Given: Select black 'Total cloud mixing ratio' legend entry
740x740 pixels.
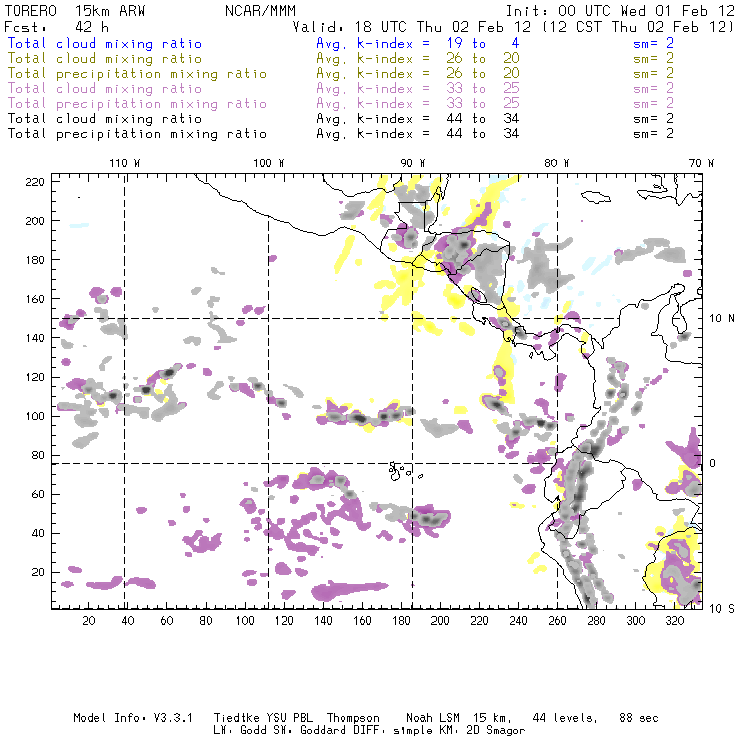Looking at the screenshot, I should tap(105, 118).
